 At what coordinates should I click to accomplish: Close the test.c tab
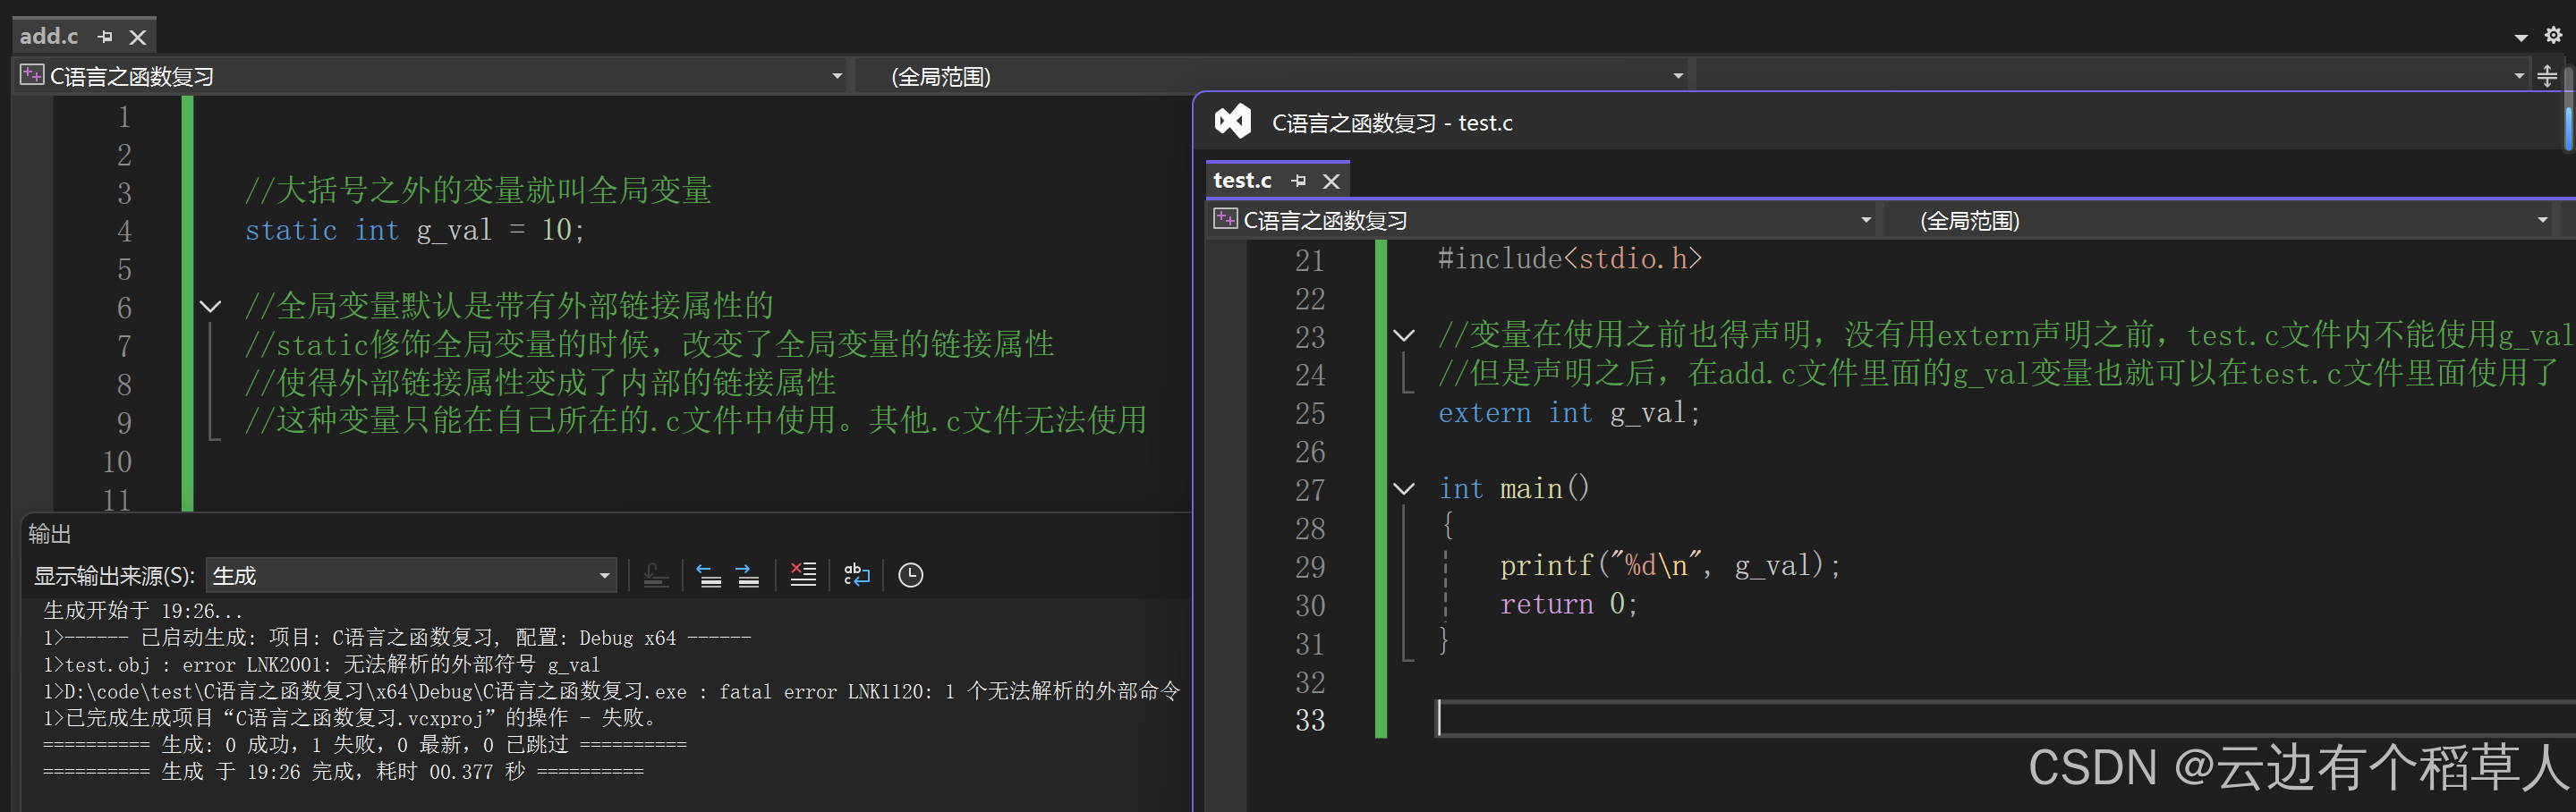coord(1331,181)
